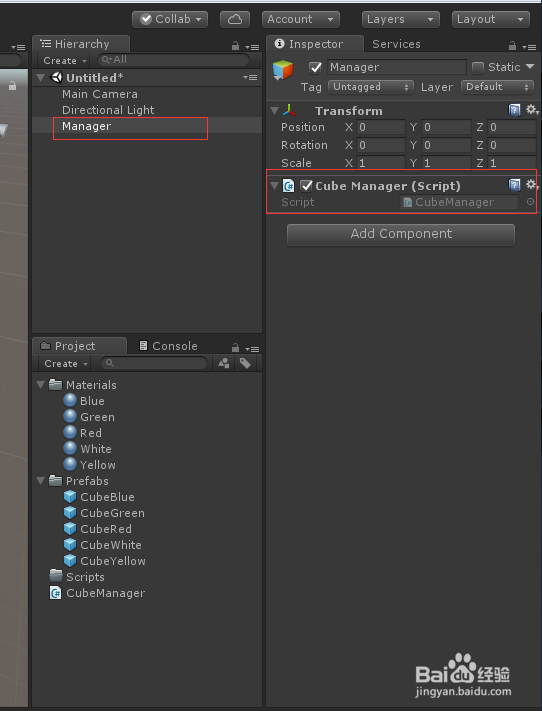Click the Manager name field

tap(397, 67)
